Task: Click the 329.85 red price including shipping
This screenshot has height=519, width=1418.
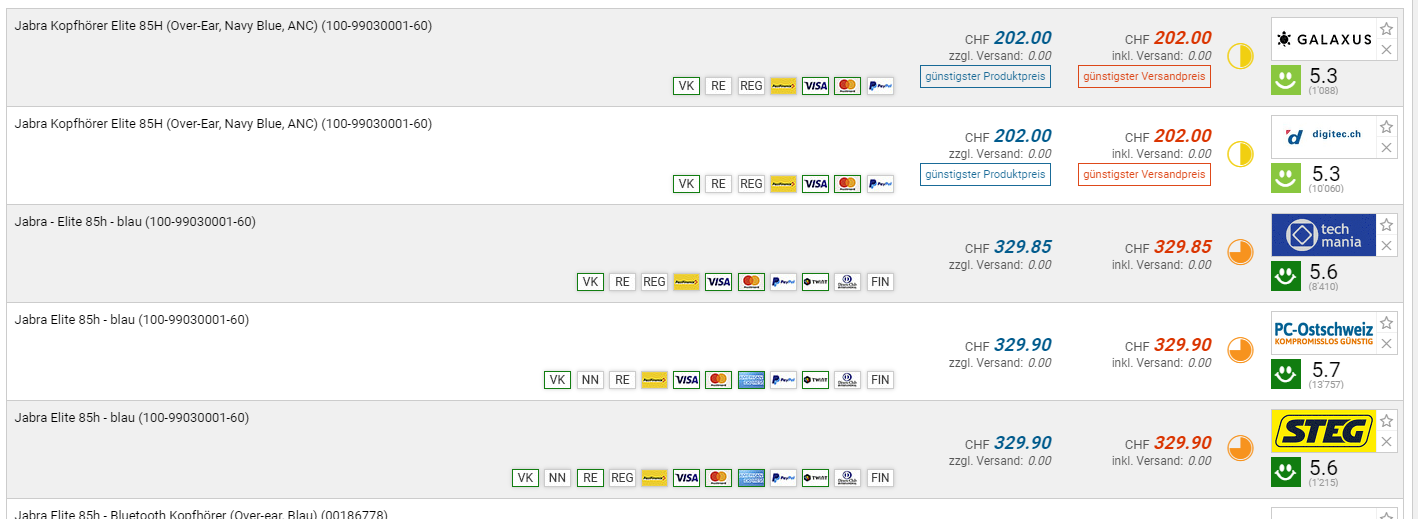Action: (1182, 247)
